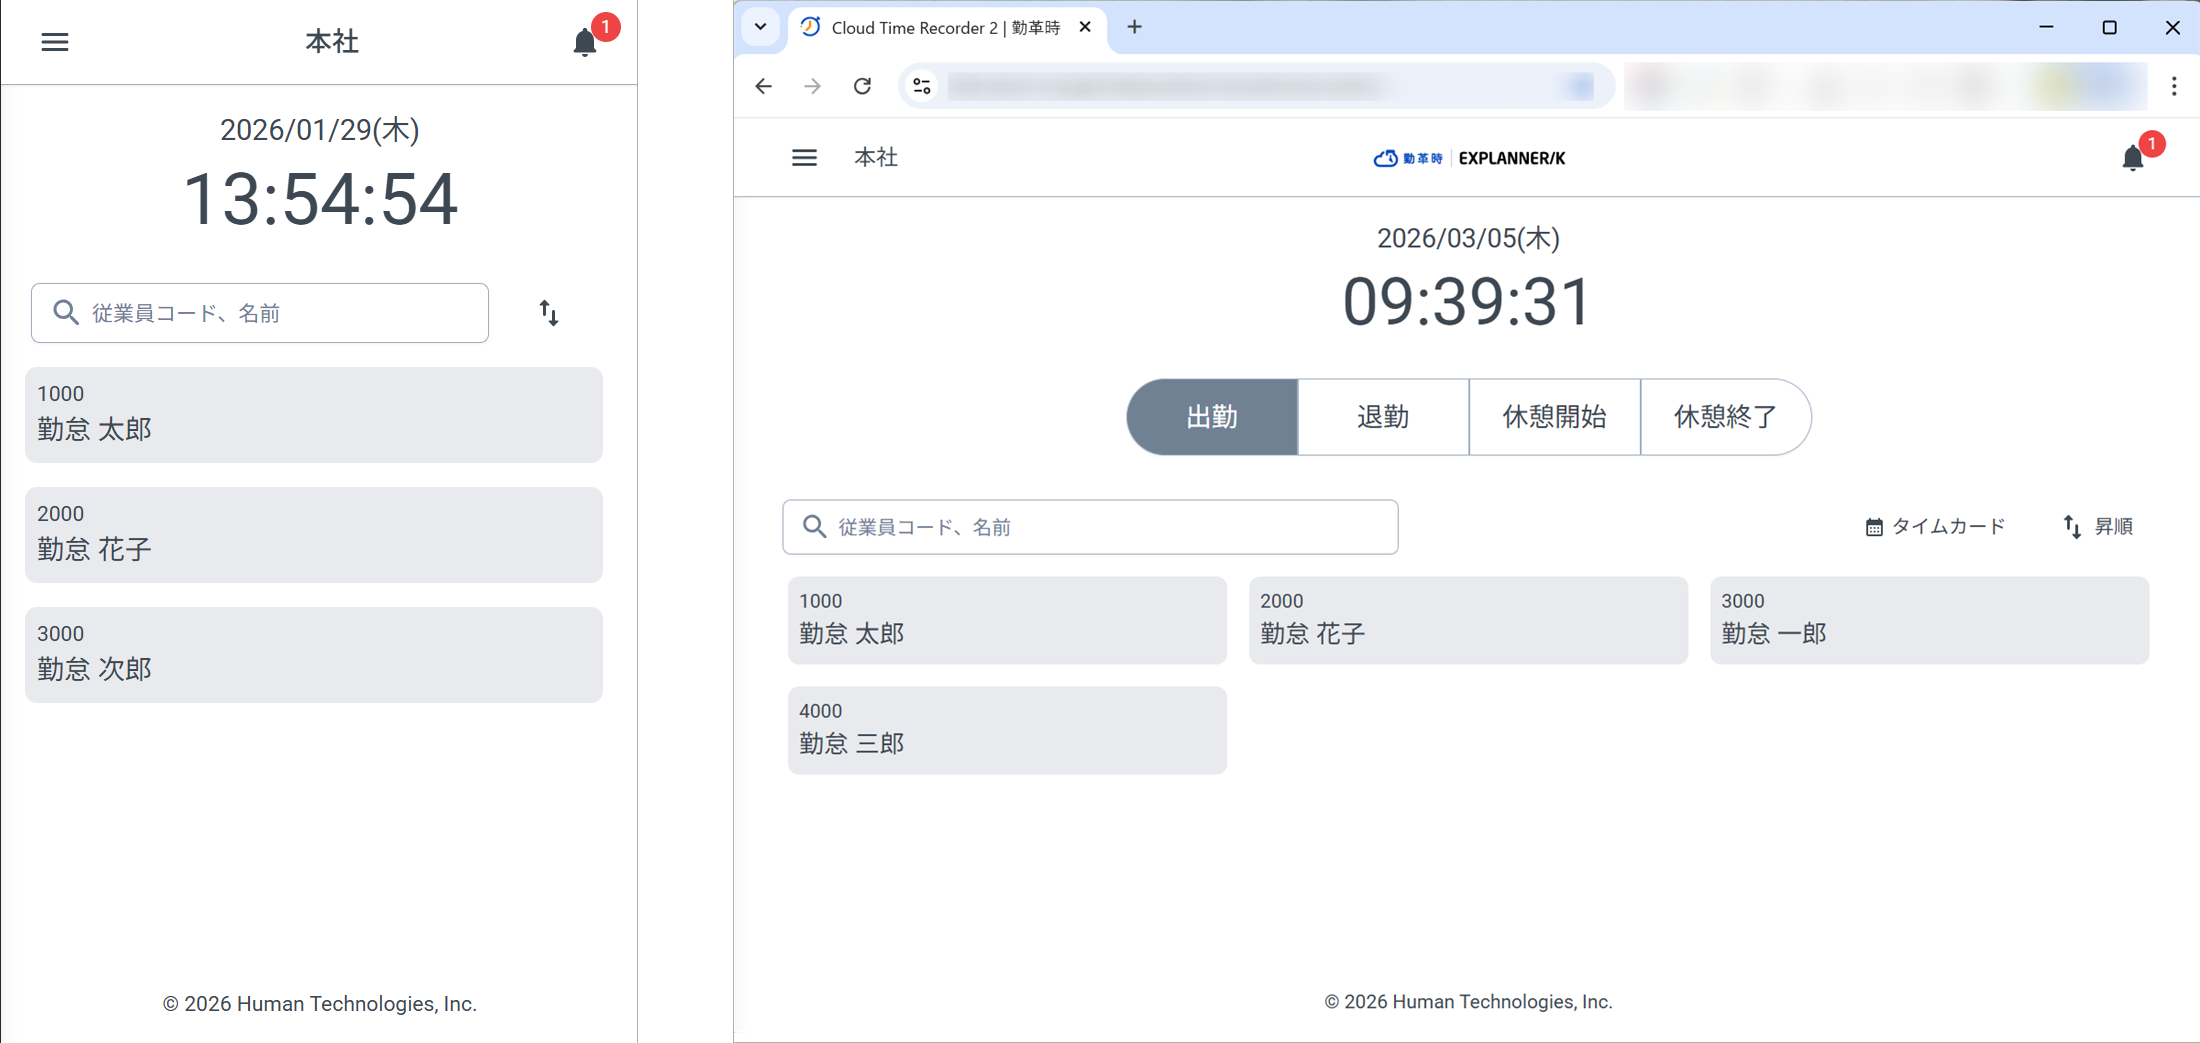
Task: Go back in browser history
Action: click(764, 86)
